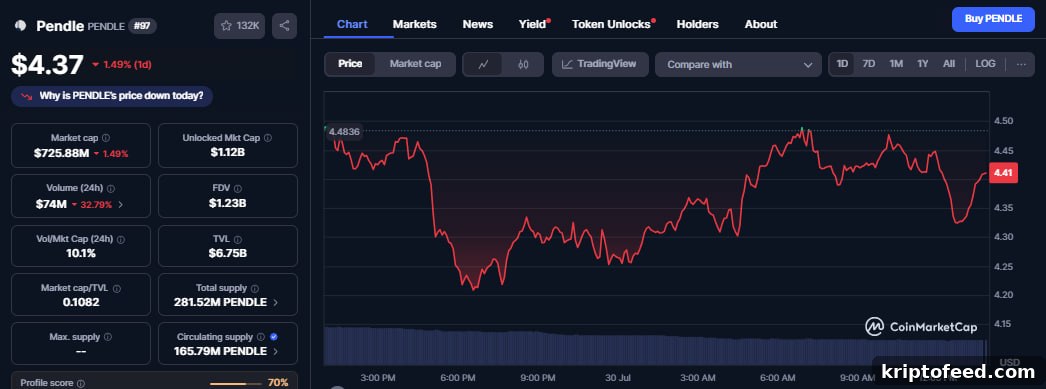Image resolution: width=1046 pixels, height=389 pixels.
Task: Click Market cap info icon
Action: (106, 138)
